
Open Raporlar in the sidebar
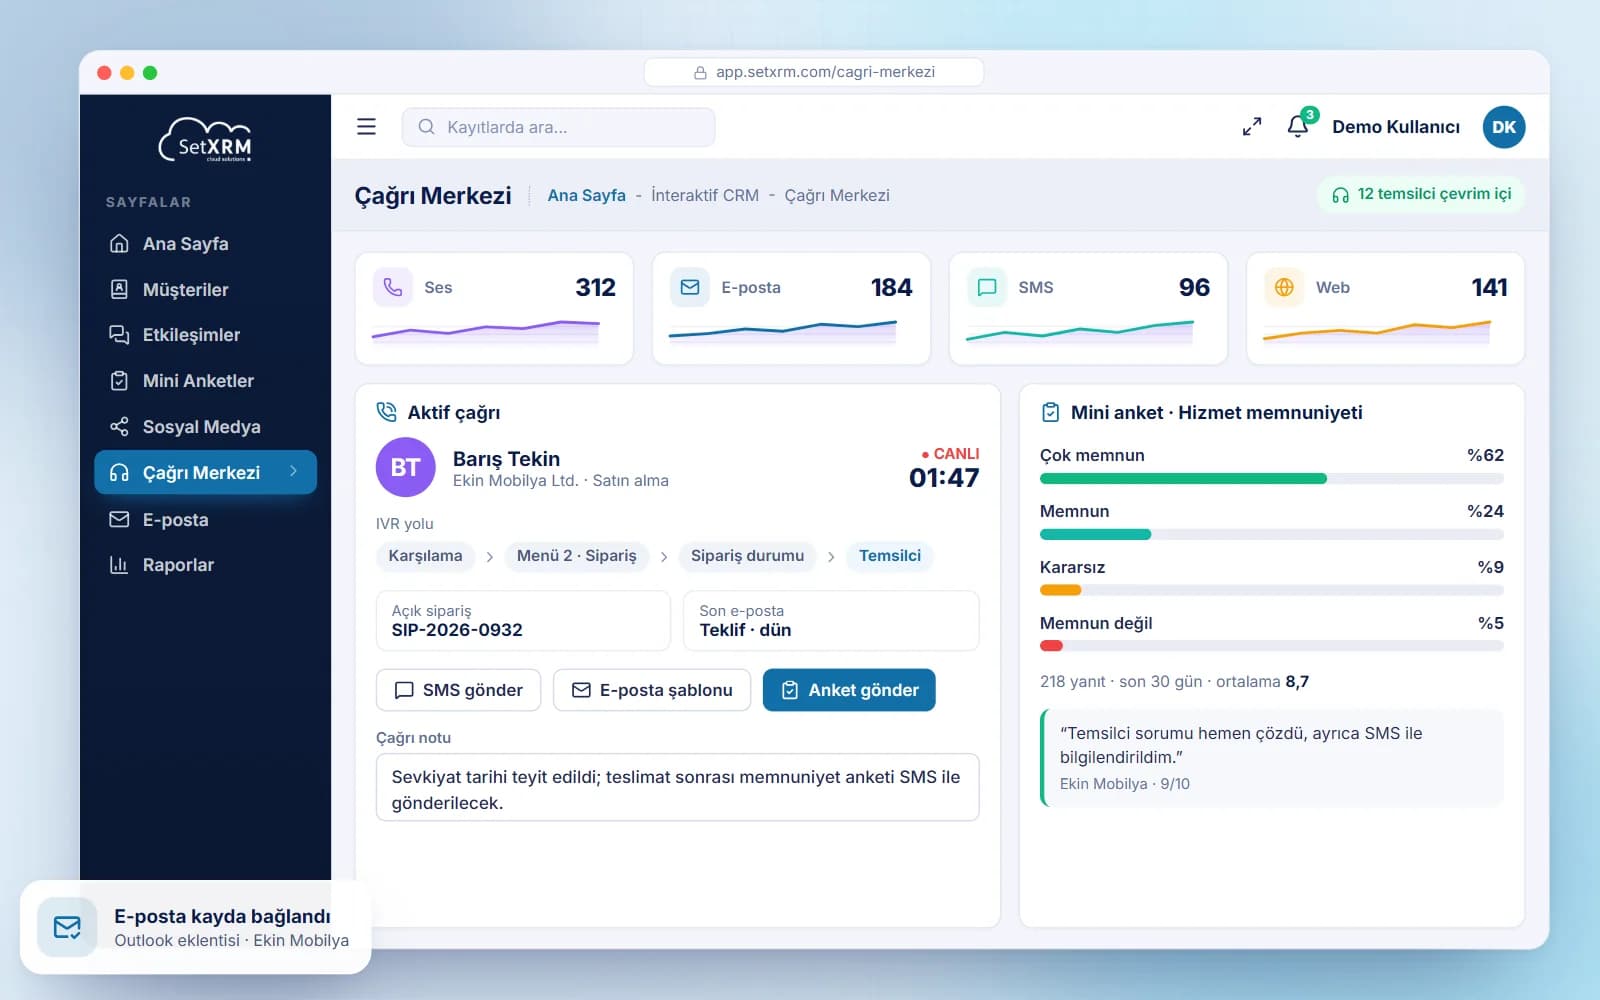click(205, 565)
